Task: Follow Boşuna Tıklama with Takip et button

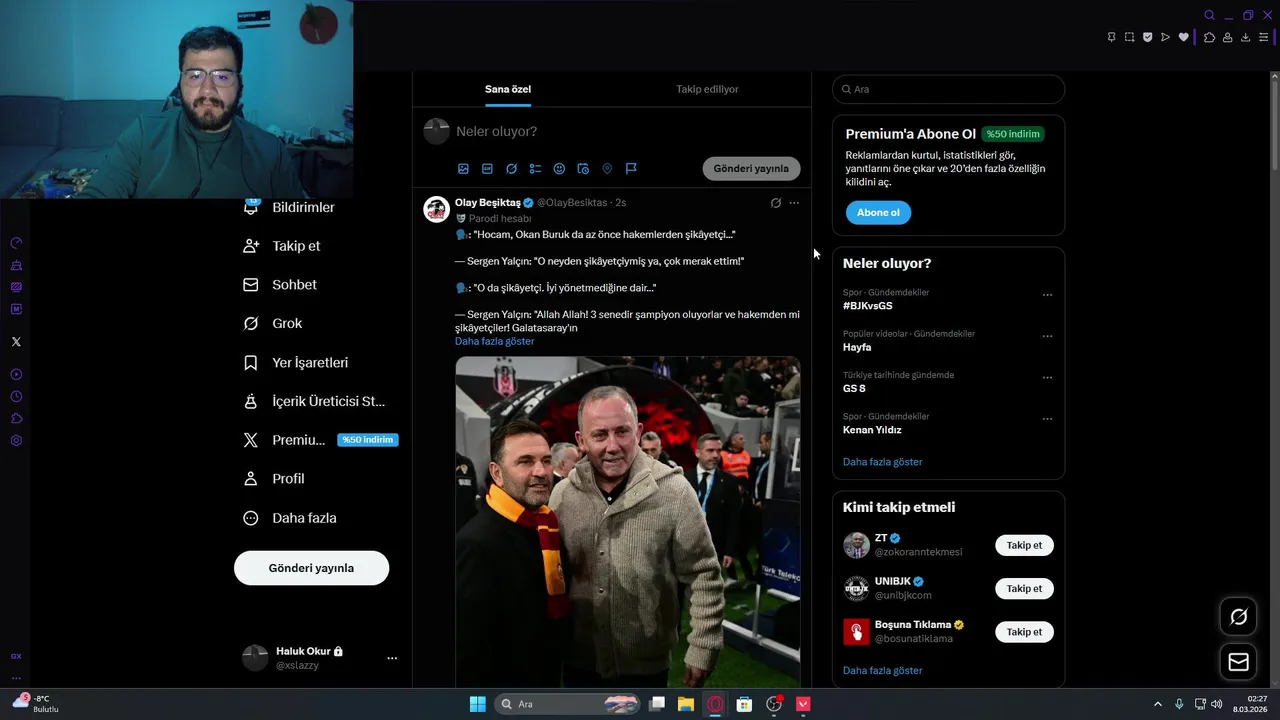Action: [x=1024, y=632]
